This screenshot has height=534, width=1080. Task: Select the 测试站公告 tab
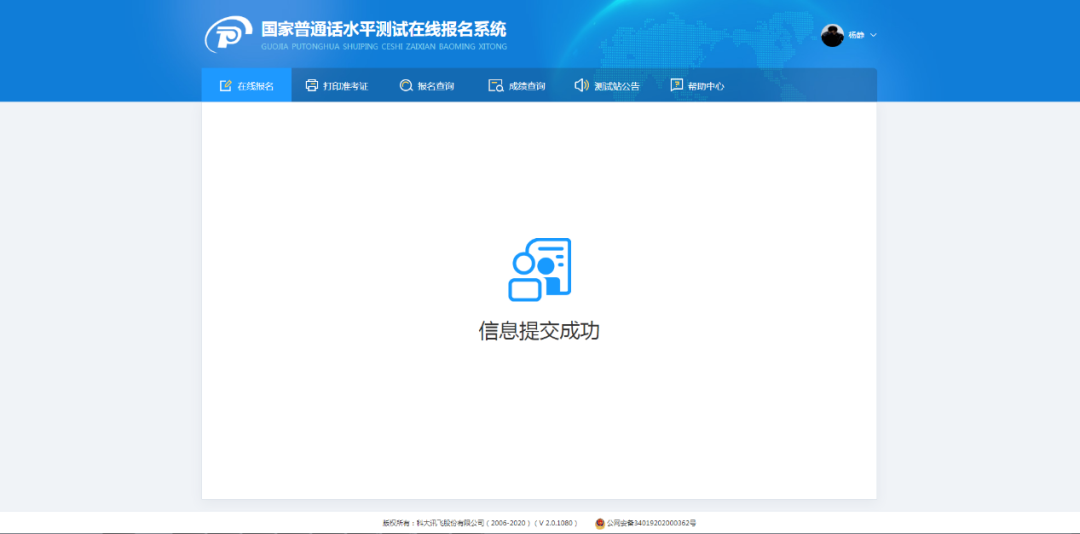pos(616,86)
